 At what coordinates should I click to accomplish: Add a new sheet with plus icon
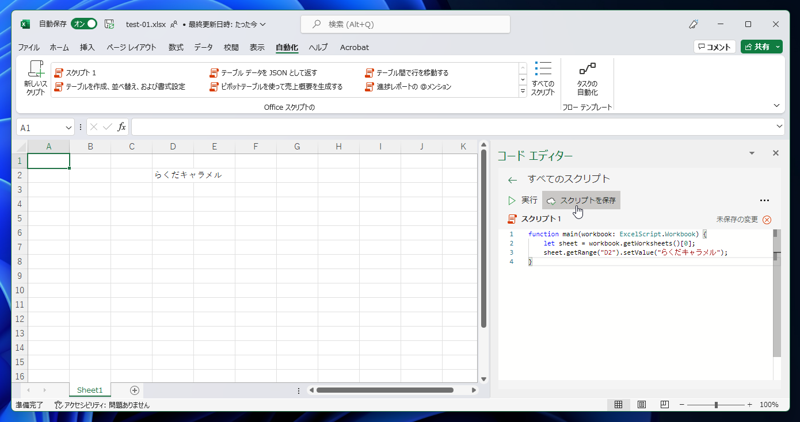tap(134, 390)
